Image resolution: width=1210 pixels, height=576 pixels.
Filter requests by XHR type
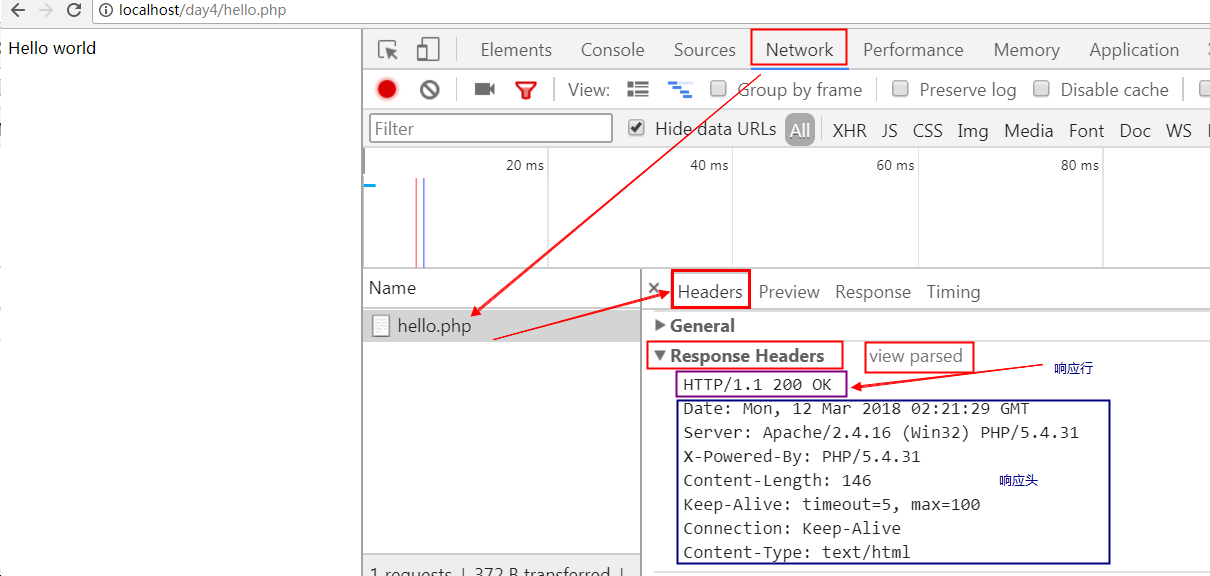[x=850, y=131]
